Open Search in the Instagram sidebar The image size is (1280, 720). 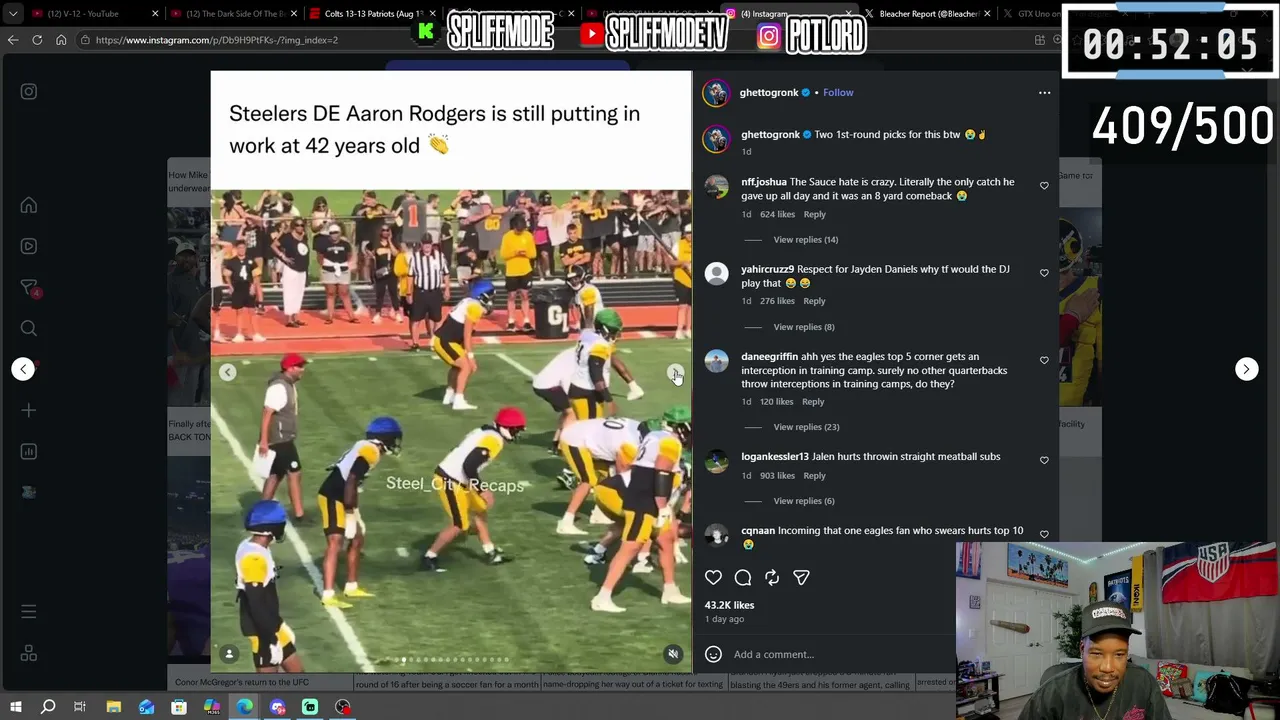click(29, 328)
